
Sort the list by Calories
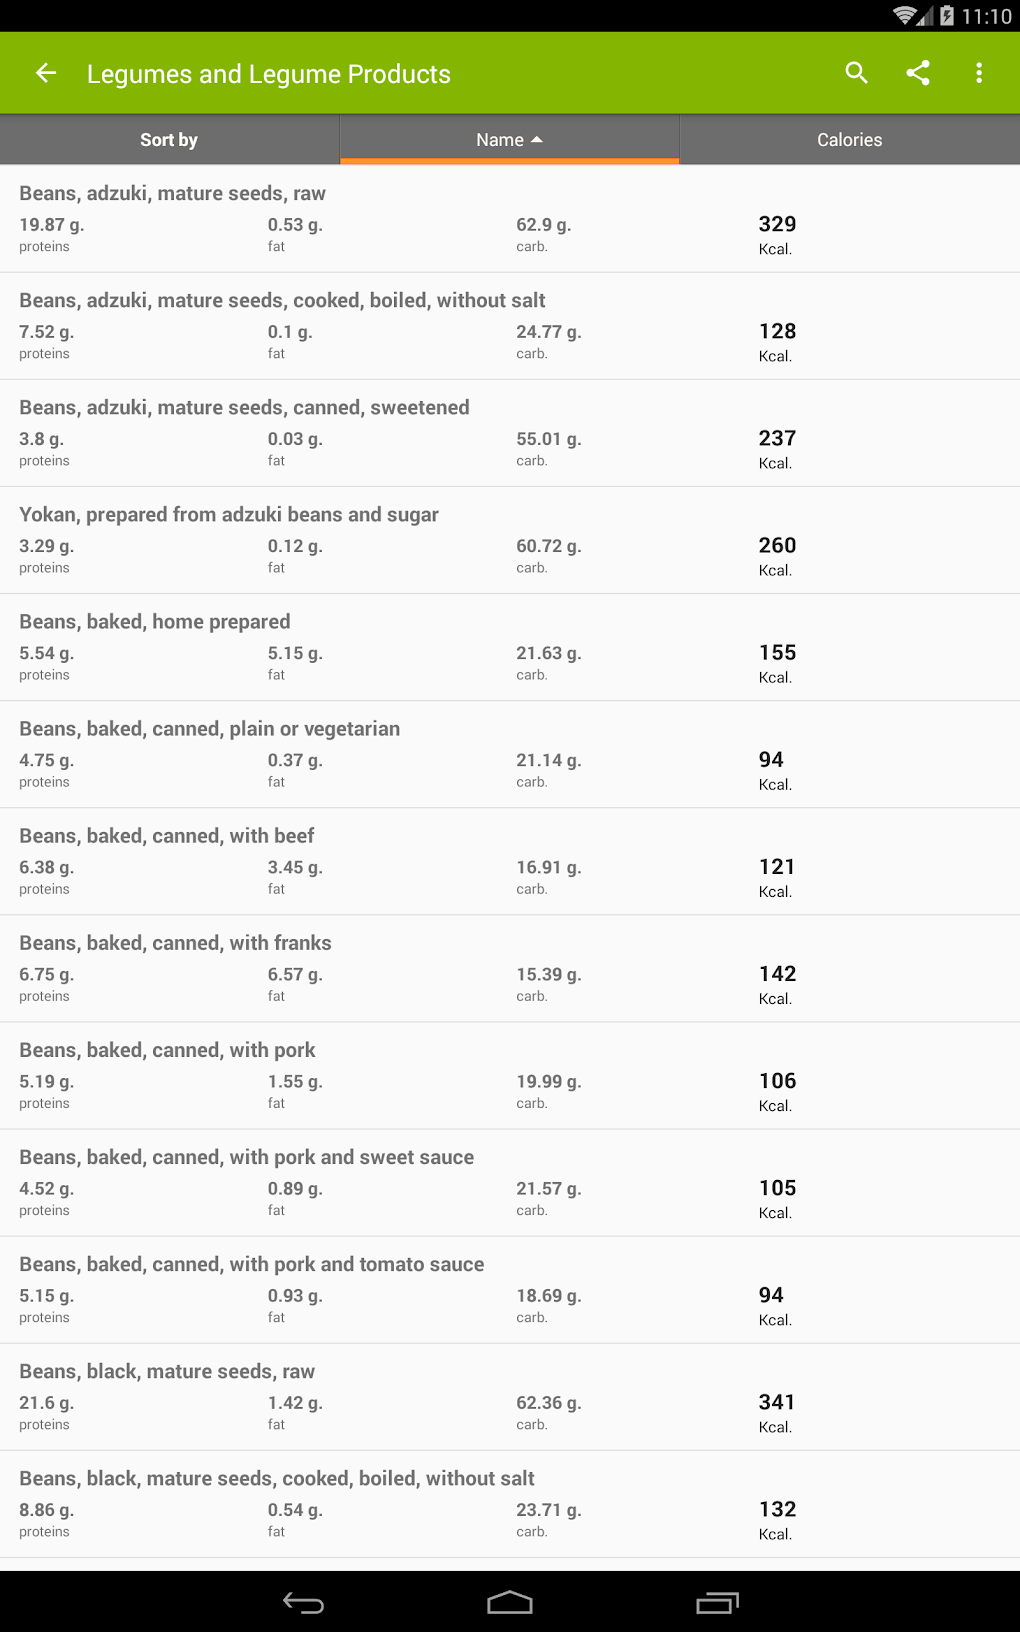point(849,140)
